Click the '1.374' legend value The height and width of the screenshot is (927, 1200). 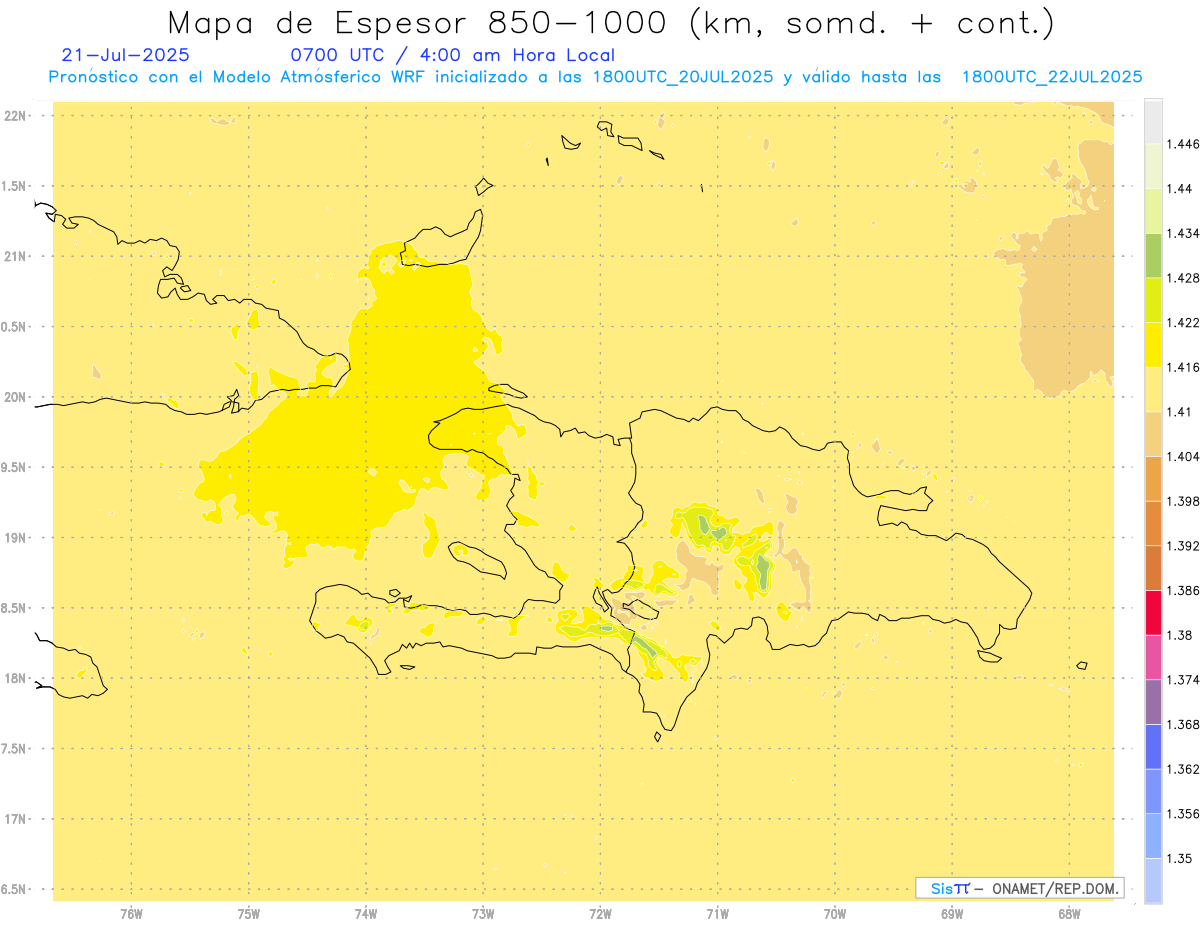point(1183,680)
